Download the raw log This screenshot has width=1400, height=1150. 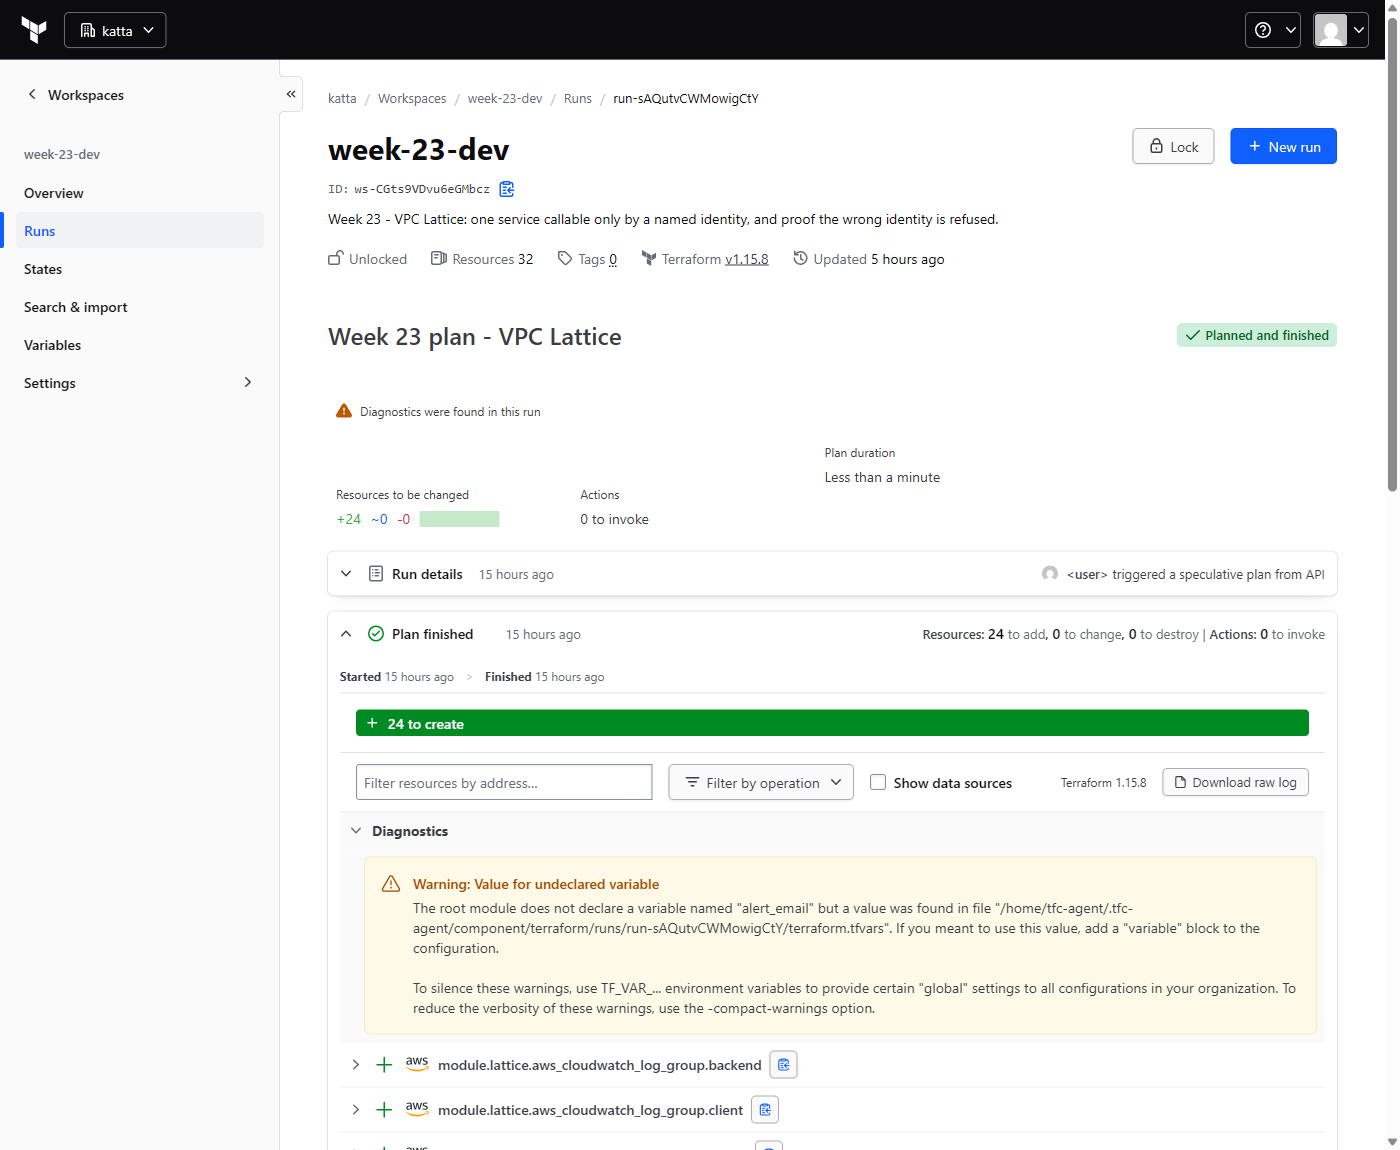tap(1235, 782)
